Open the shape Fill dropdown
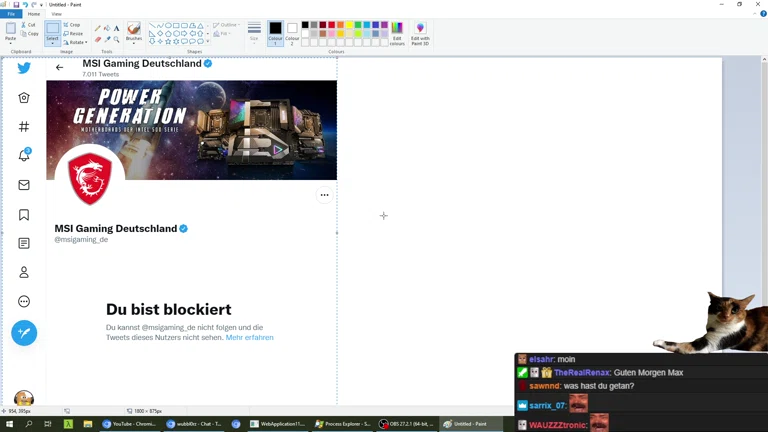768x432 pixels. (x=222, y=33)
